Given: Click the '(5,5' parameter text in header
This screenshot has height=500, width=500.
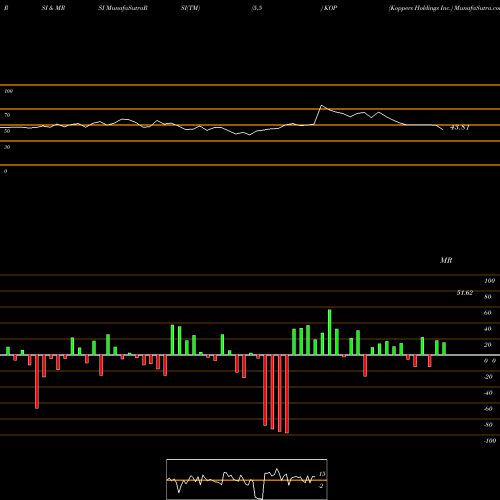Looking at the screenshot, I should (257, 8).
